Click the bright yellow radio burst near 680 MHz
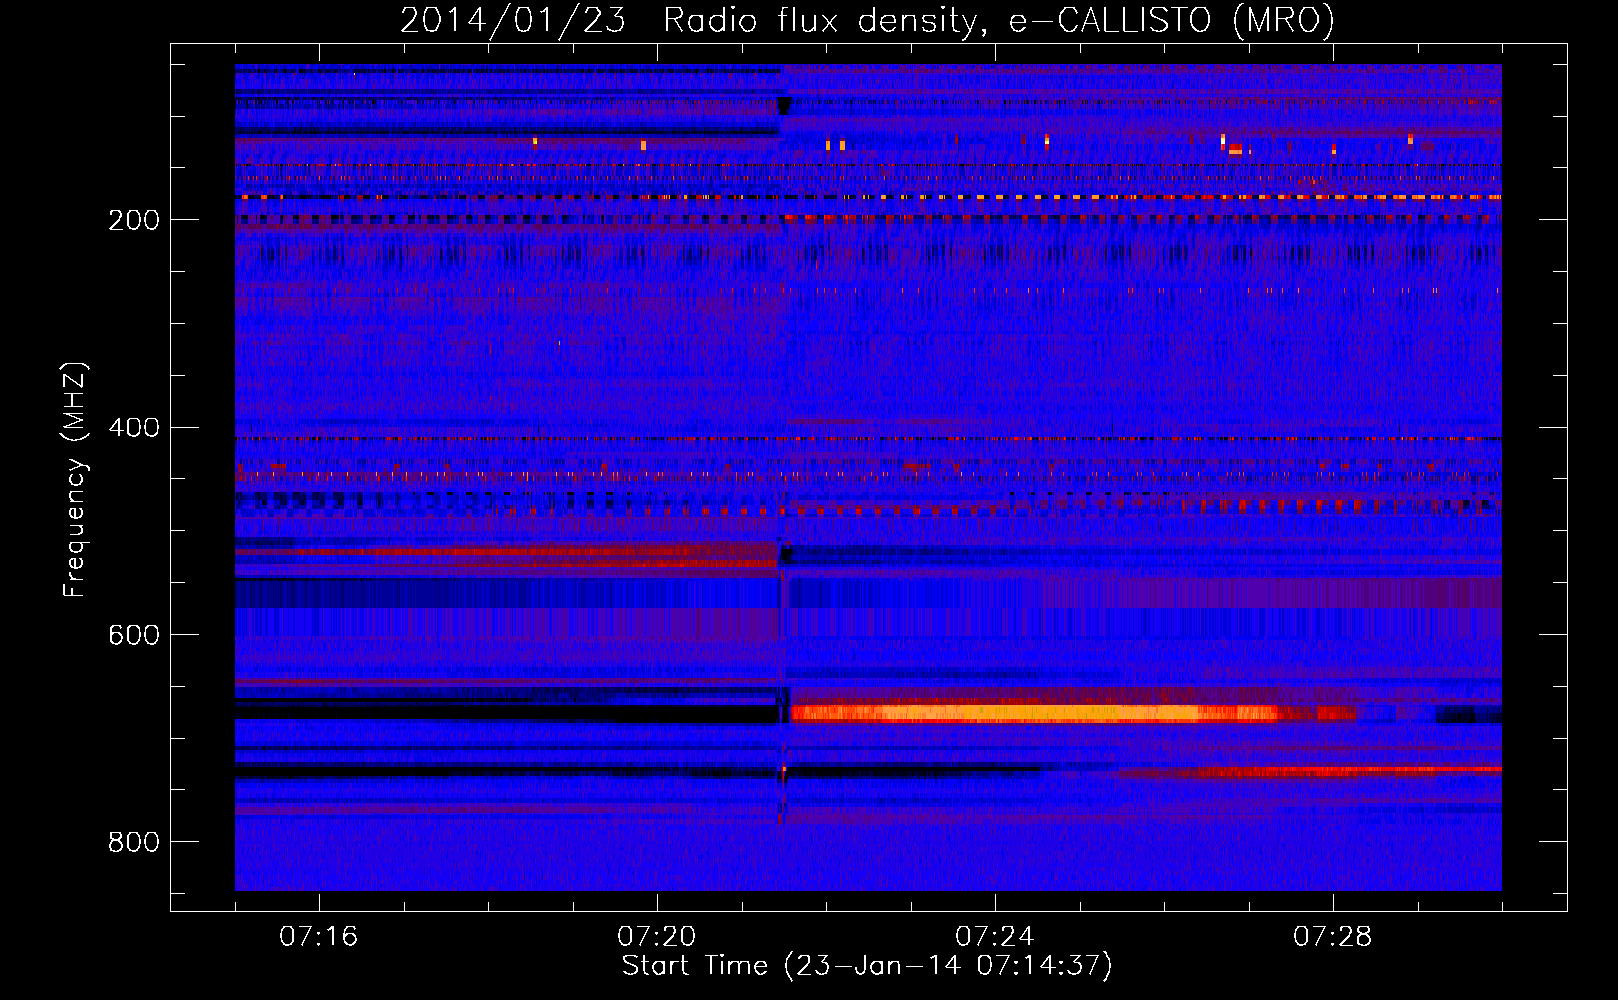Viewport: 1618px width, 1000px height. (x=1035, y=714)
